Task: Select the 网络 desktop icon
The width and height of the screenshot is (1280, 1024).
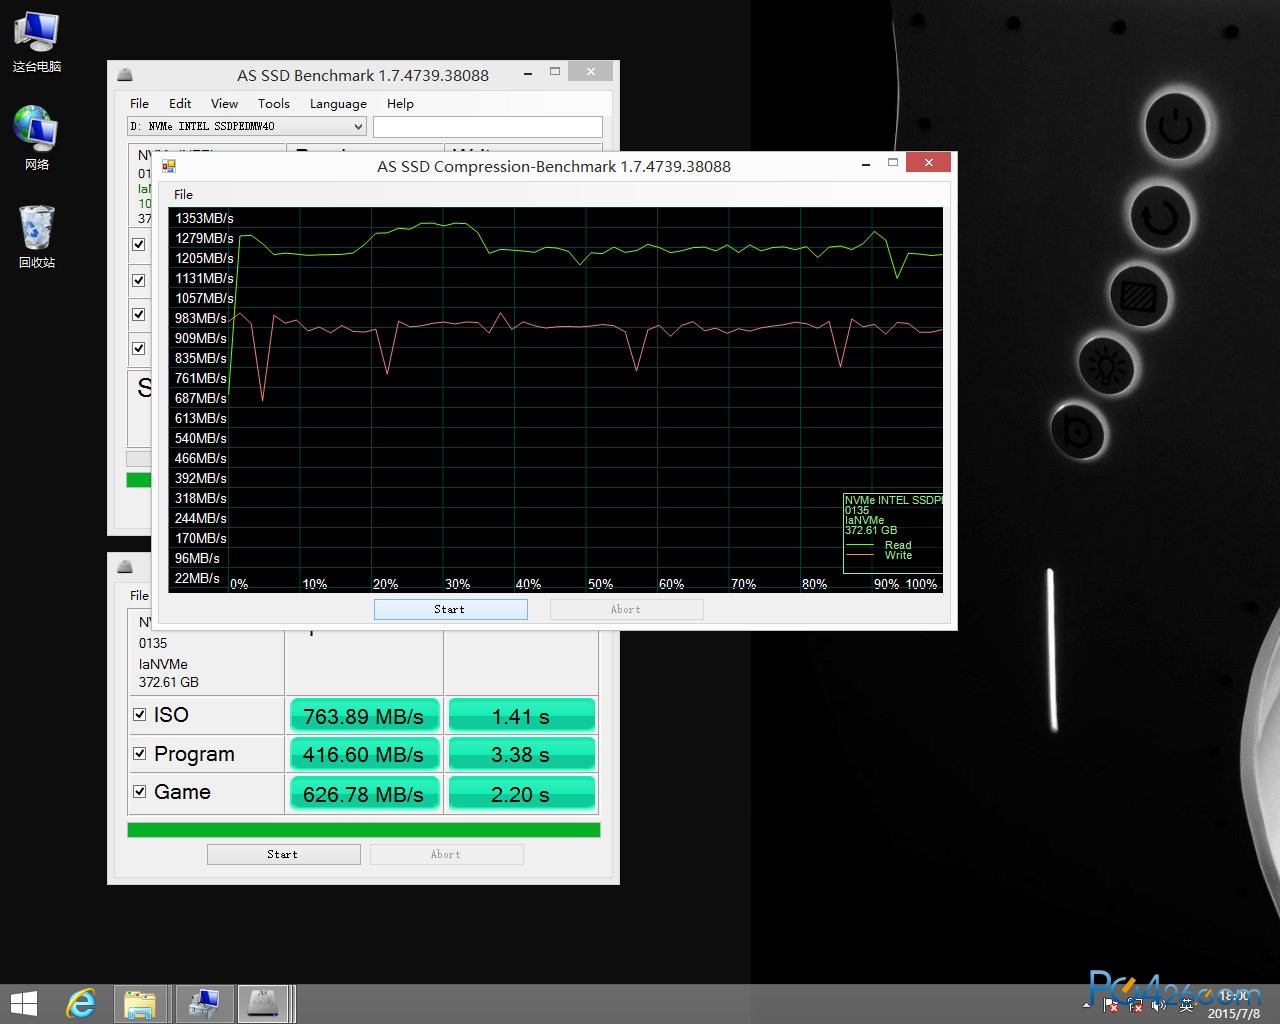Action: click(36, 138)
